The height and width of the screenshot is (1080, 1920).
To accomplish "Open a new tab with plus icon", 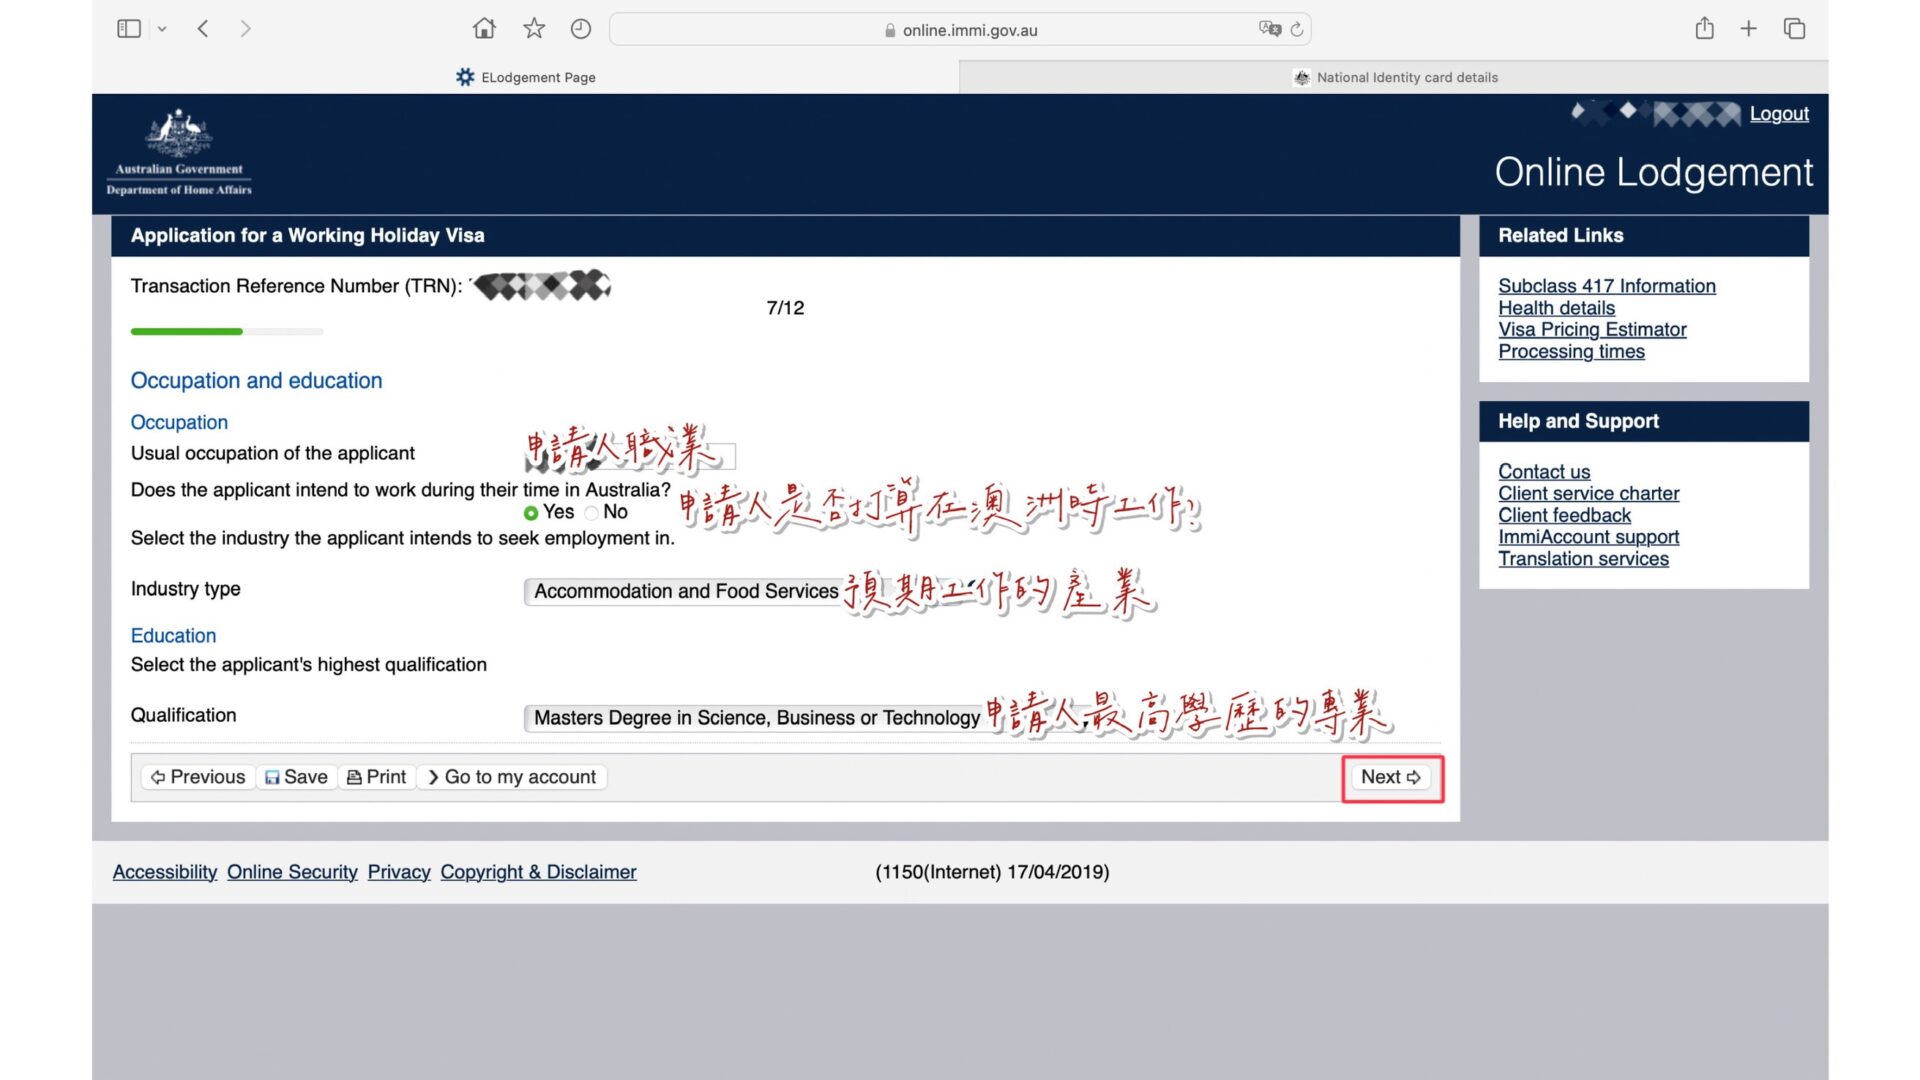I will click(1748, 29).
